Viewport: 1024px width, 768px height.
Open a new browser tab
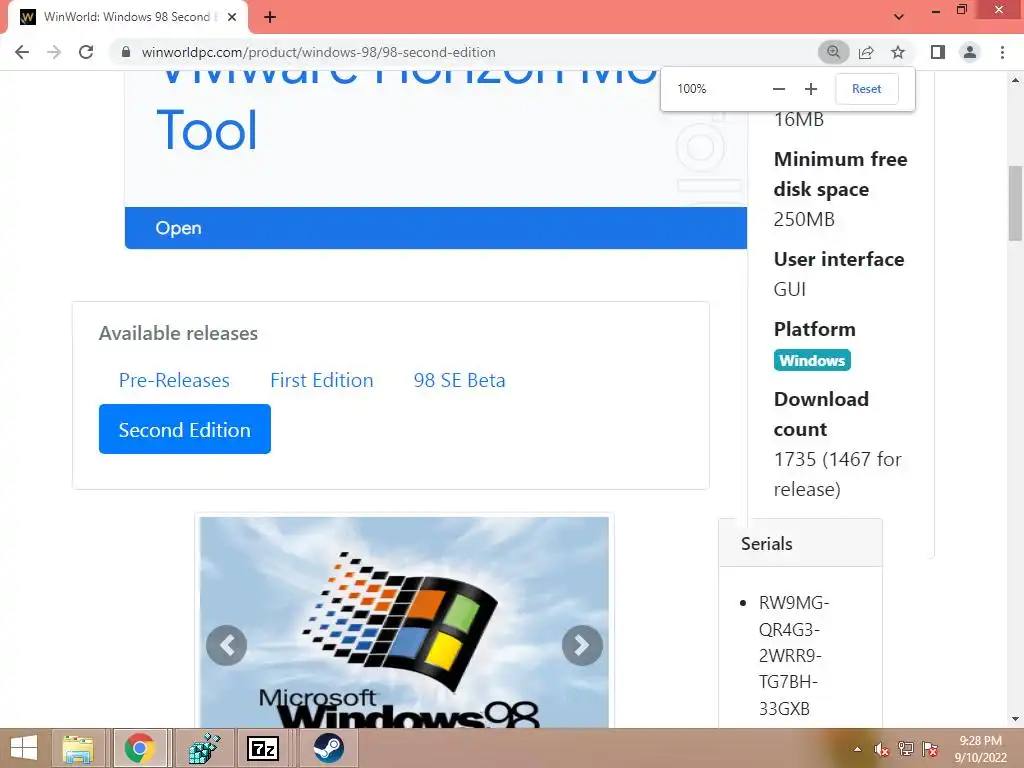(x=270, y=17)
